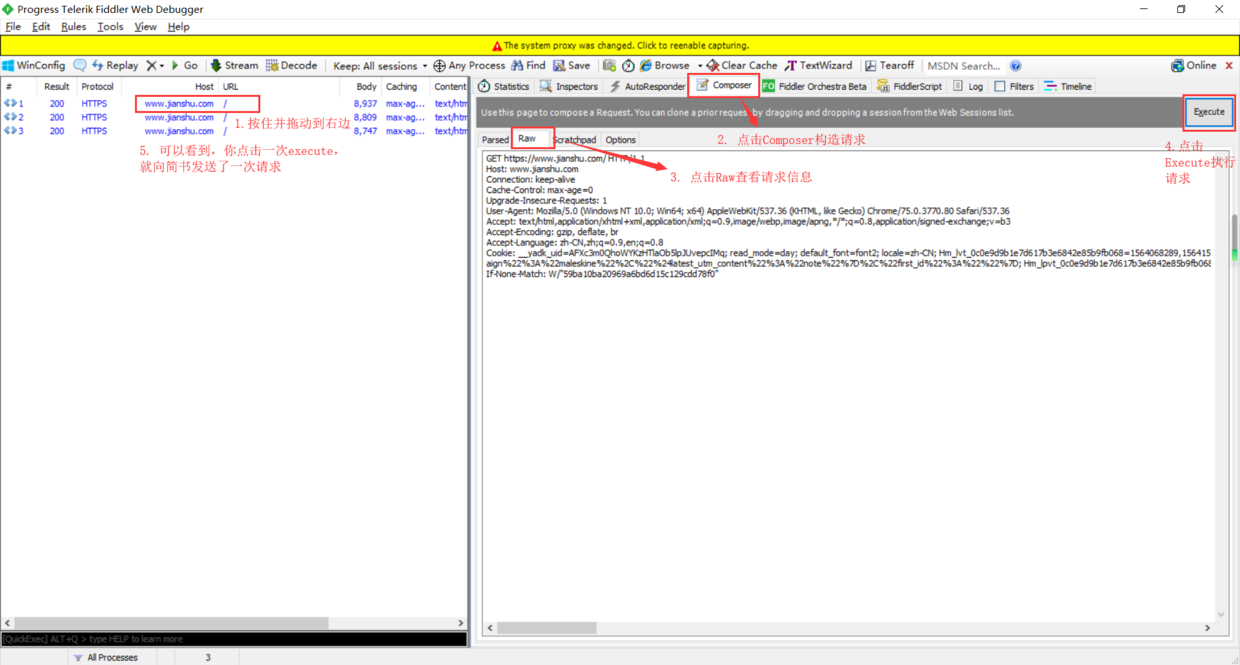This screenshot has height=665, width=1240.
Task: Switch to Composer Parsed sub-tab
Action: point(495,140)
